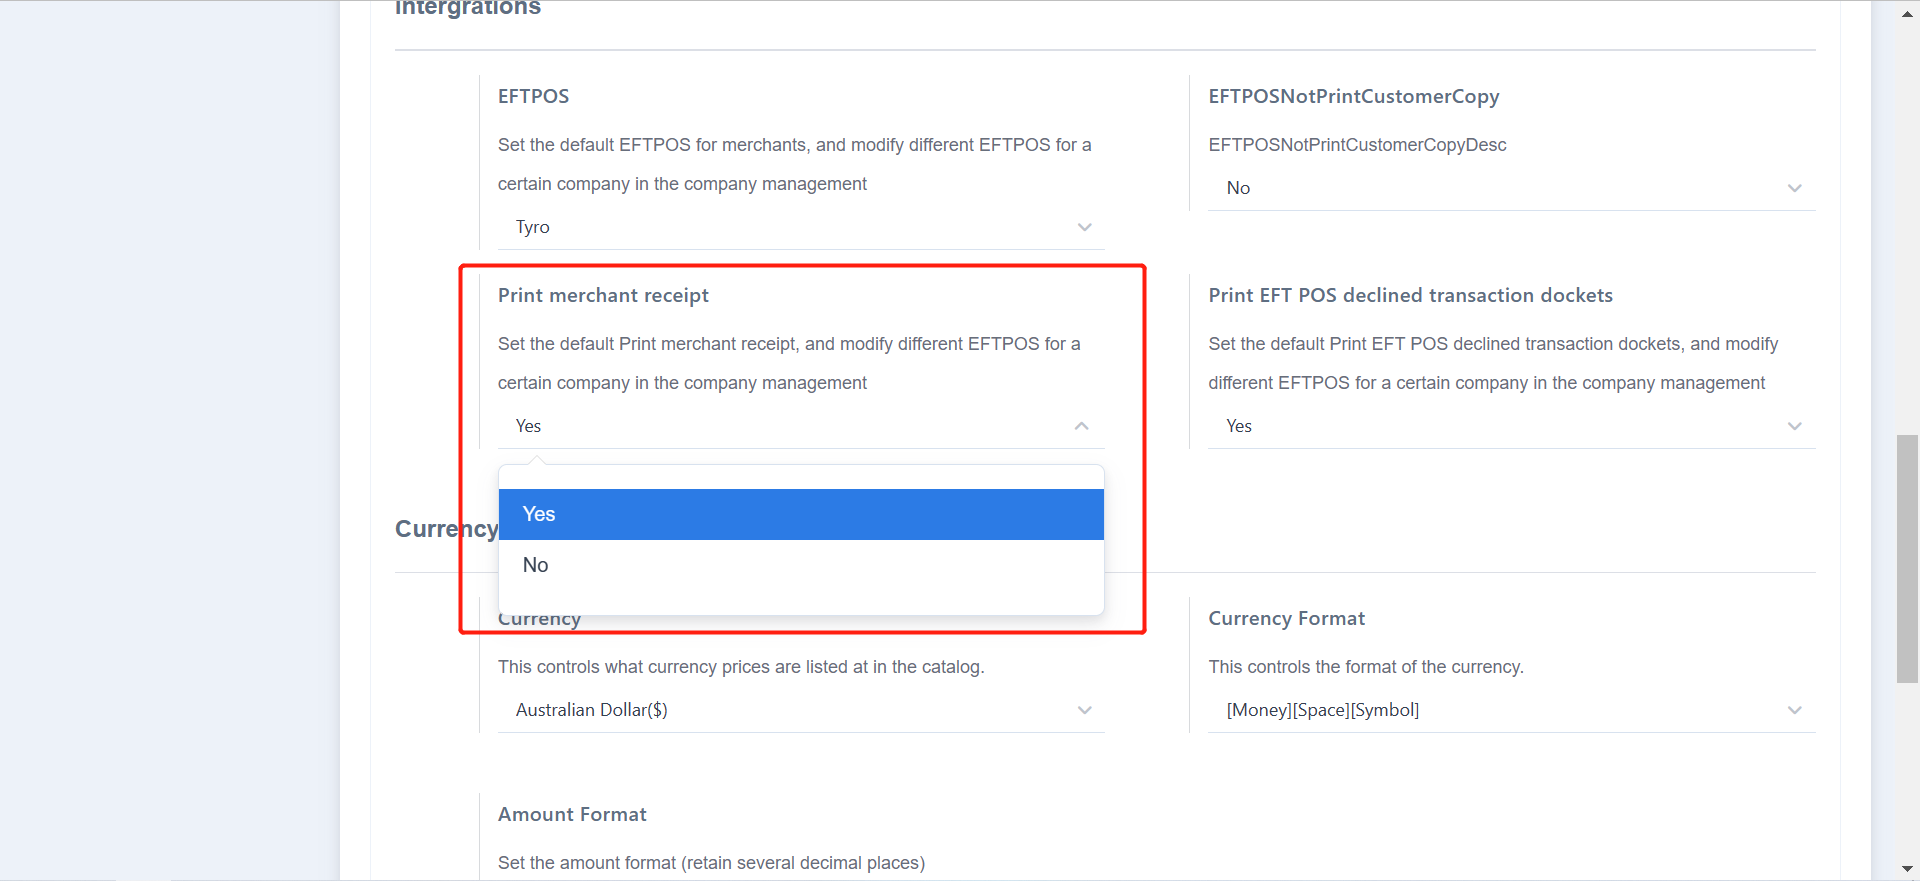Viewport: 1920px width, 881px height.
Task: Click the vertical scrollbar thumb
Action: (1906, 557)
